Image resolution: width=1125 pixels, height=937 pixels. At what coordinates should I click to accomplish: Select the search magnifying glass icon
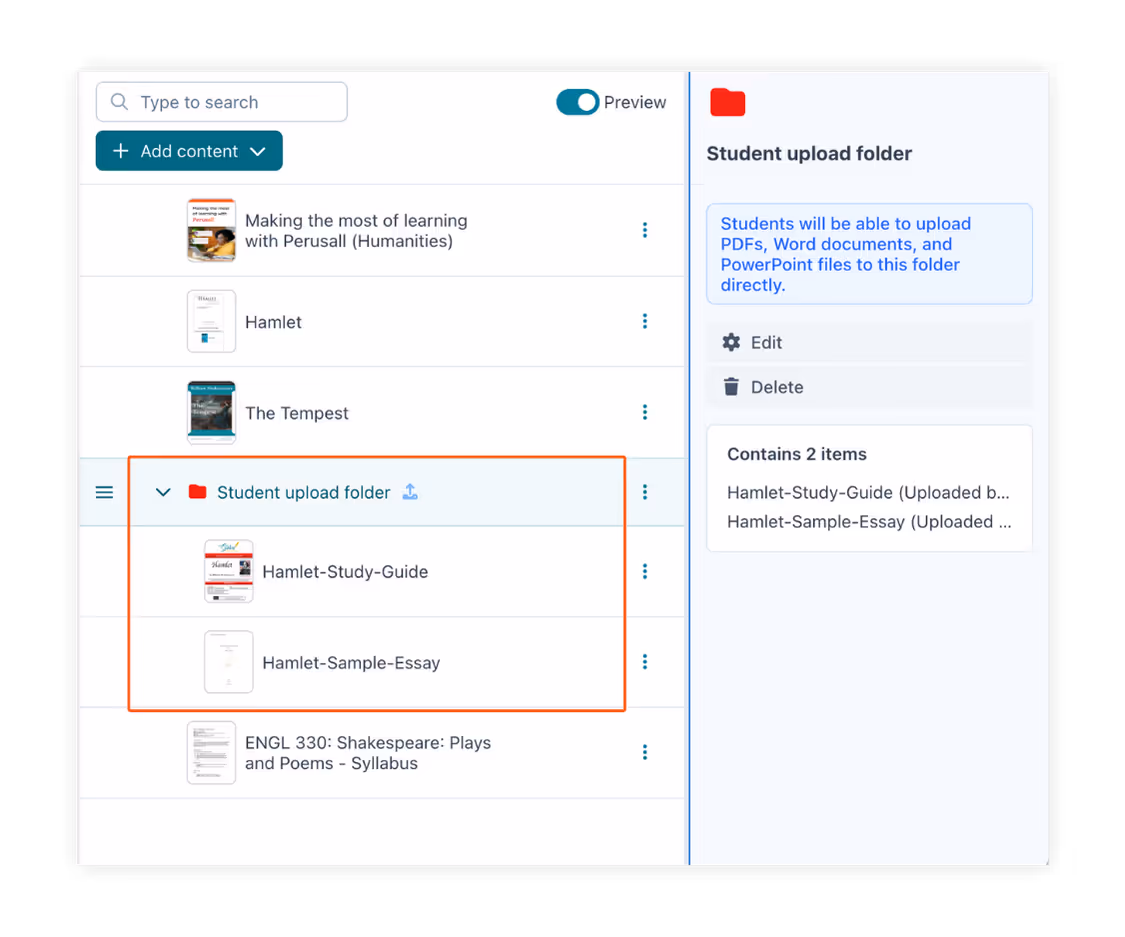[x=119, y=102]
